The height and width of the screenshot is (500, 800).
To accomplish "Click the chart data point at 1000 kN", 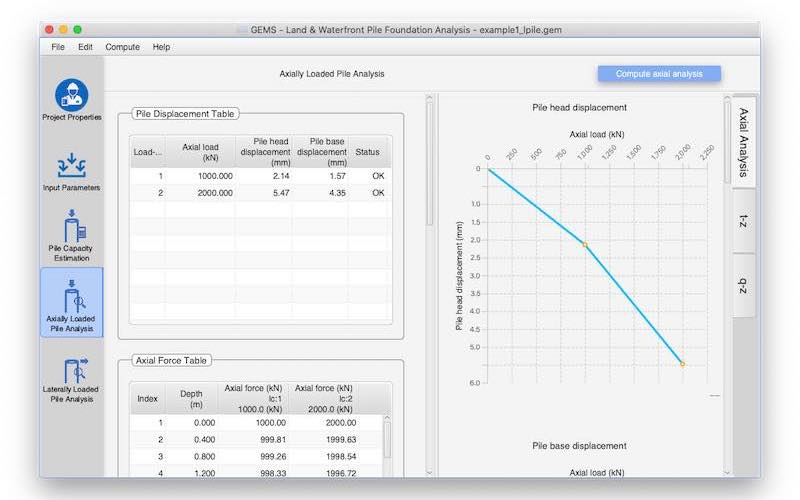I will point(585,245).
